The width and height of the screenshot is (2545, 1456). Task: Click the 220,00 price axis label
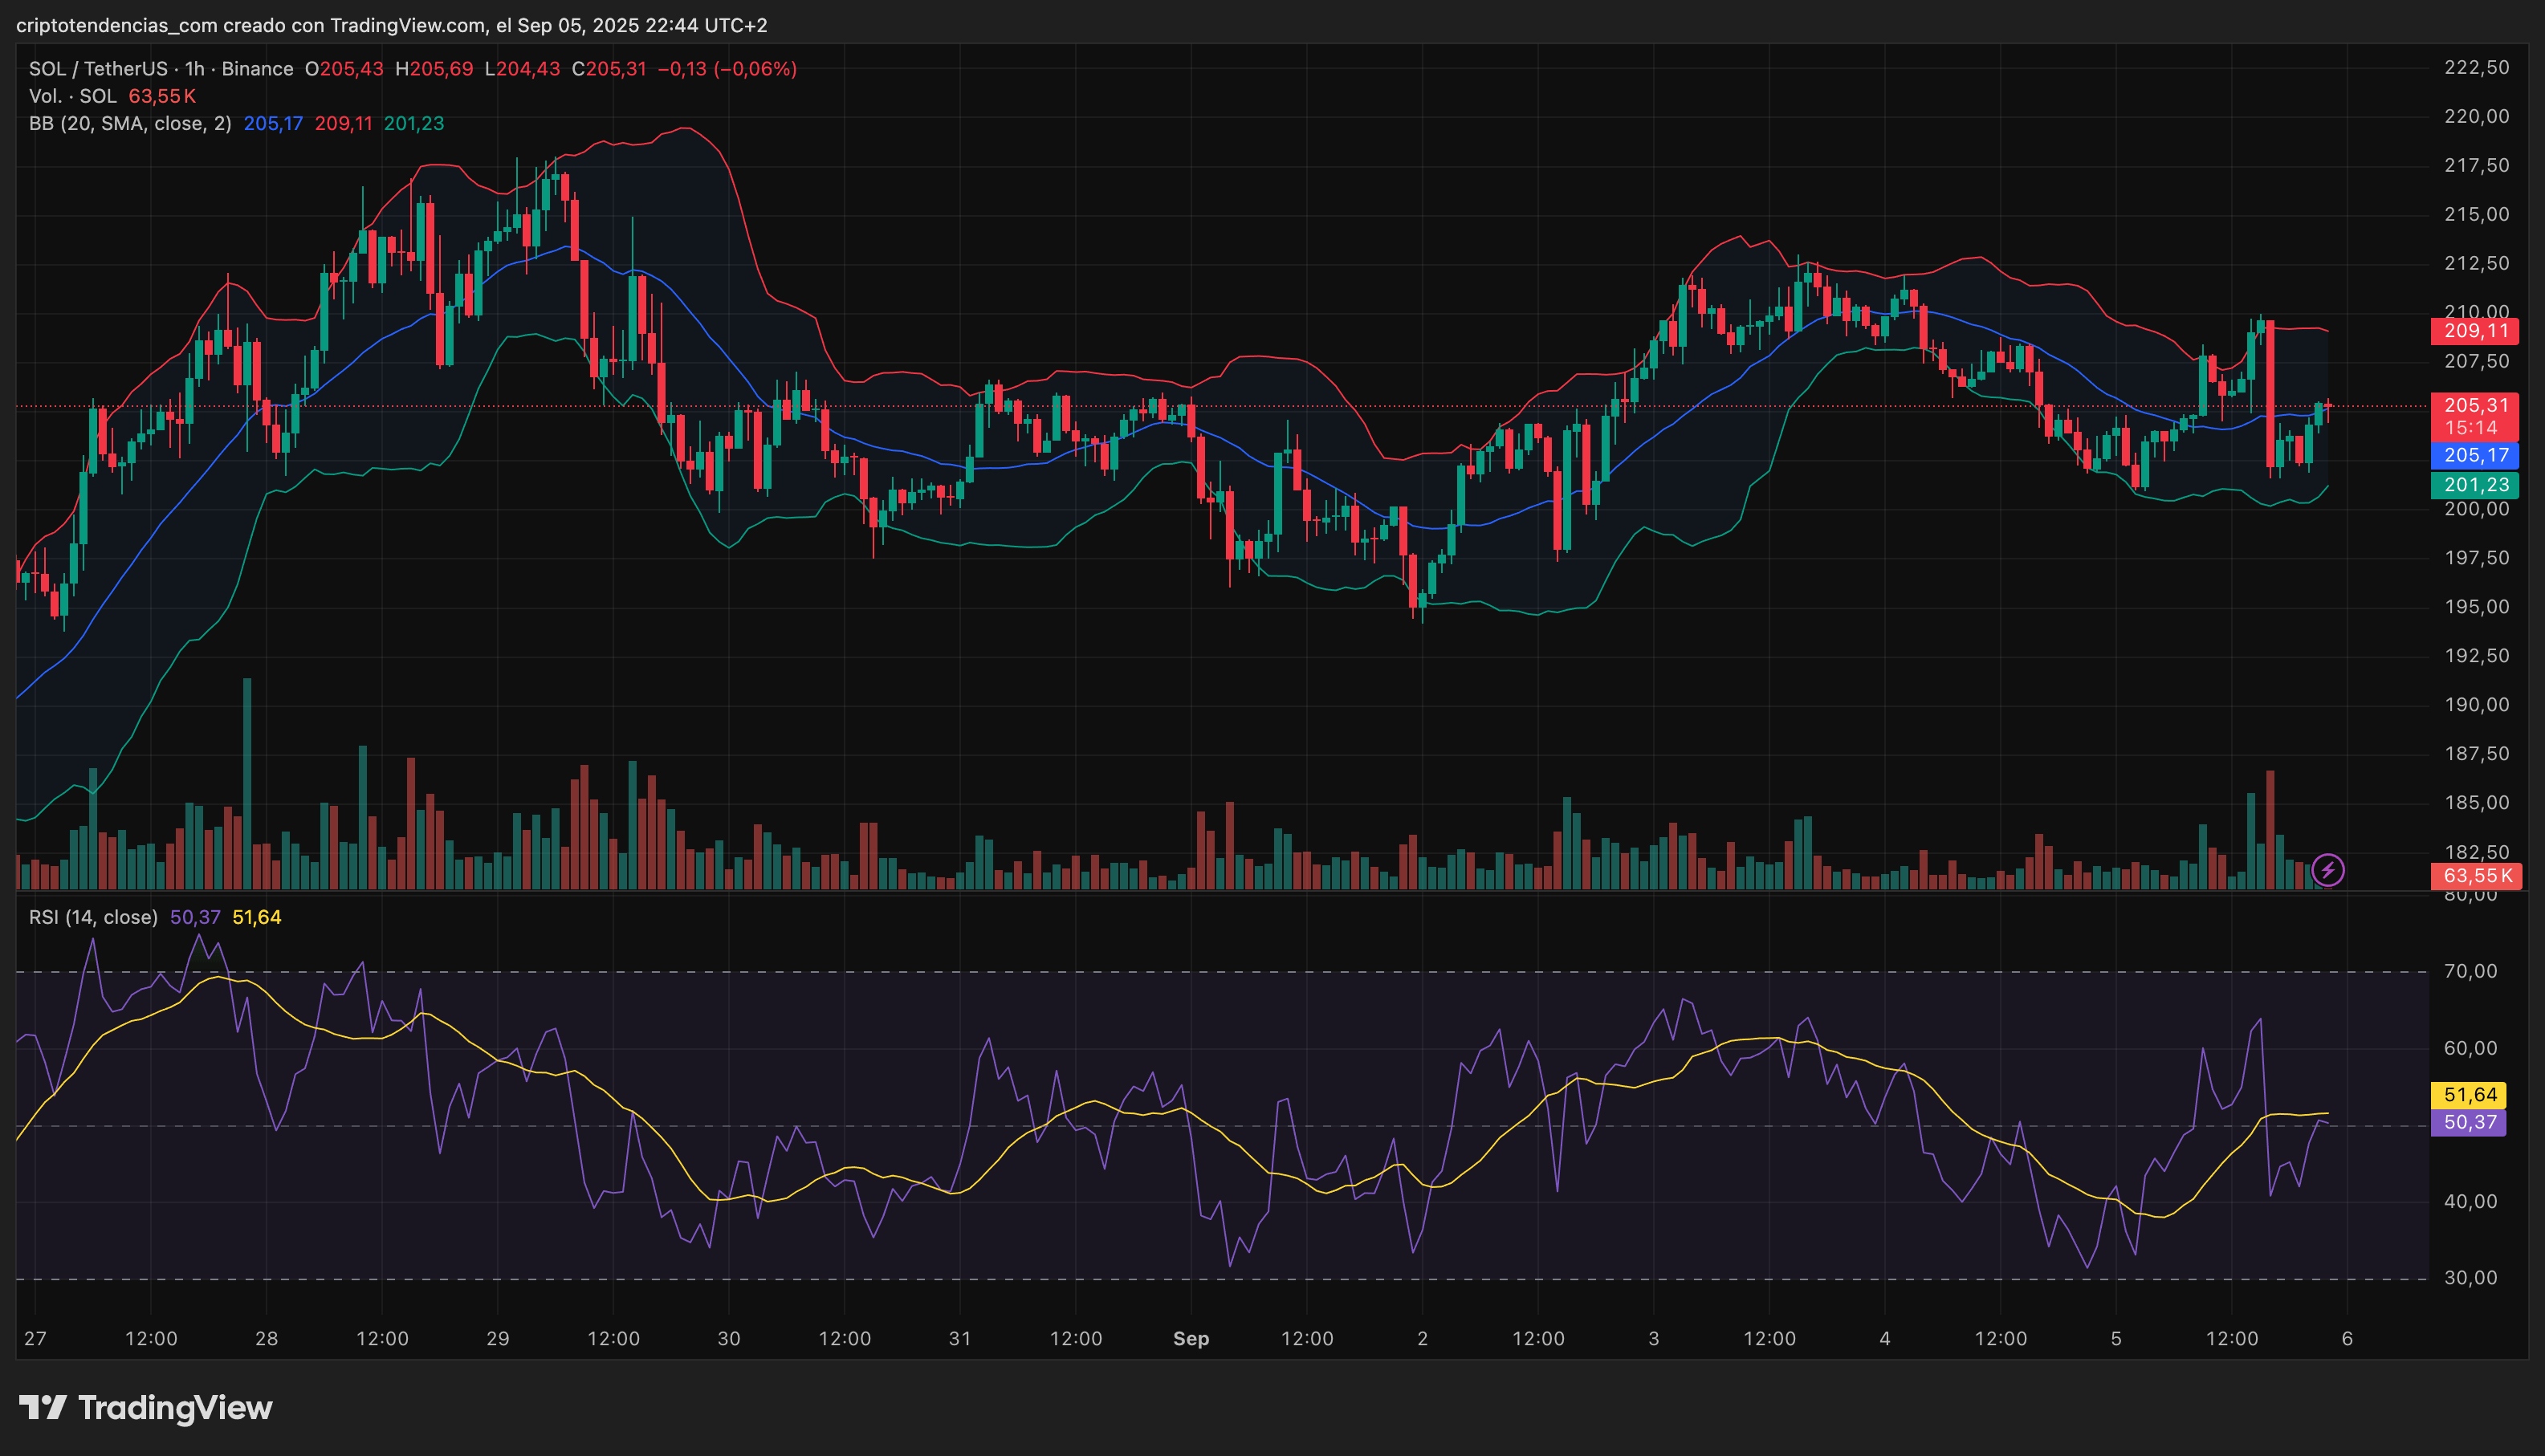pos(2476,117)
